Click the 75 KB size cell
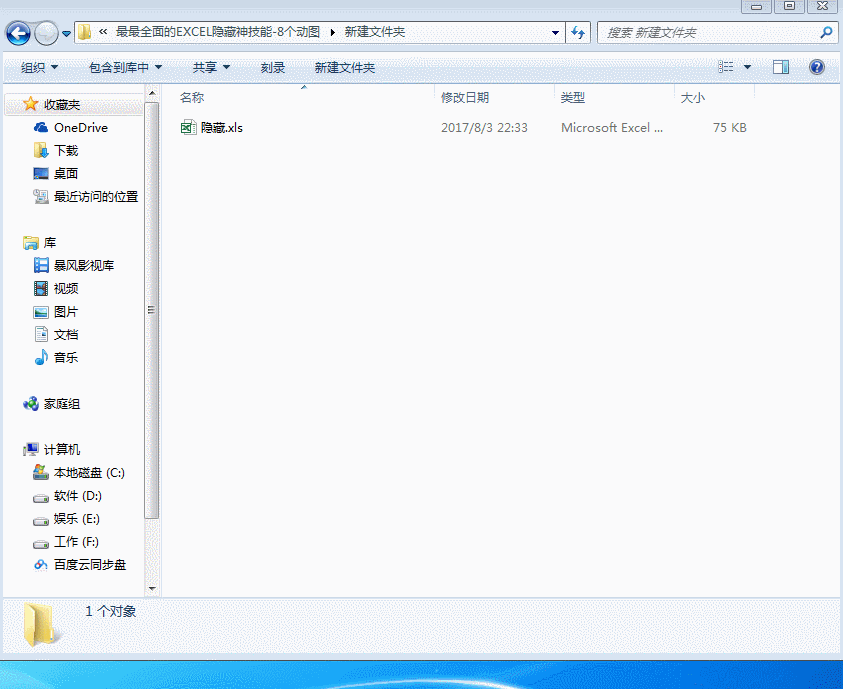The width and height of the screenshot is (843, 689). pyautogui.click(x=730, y=127)
